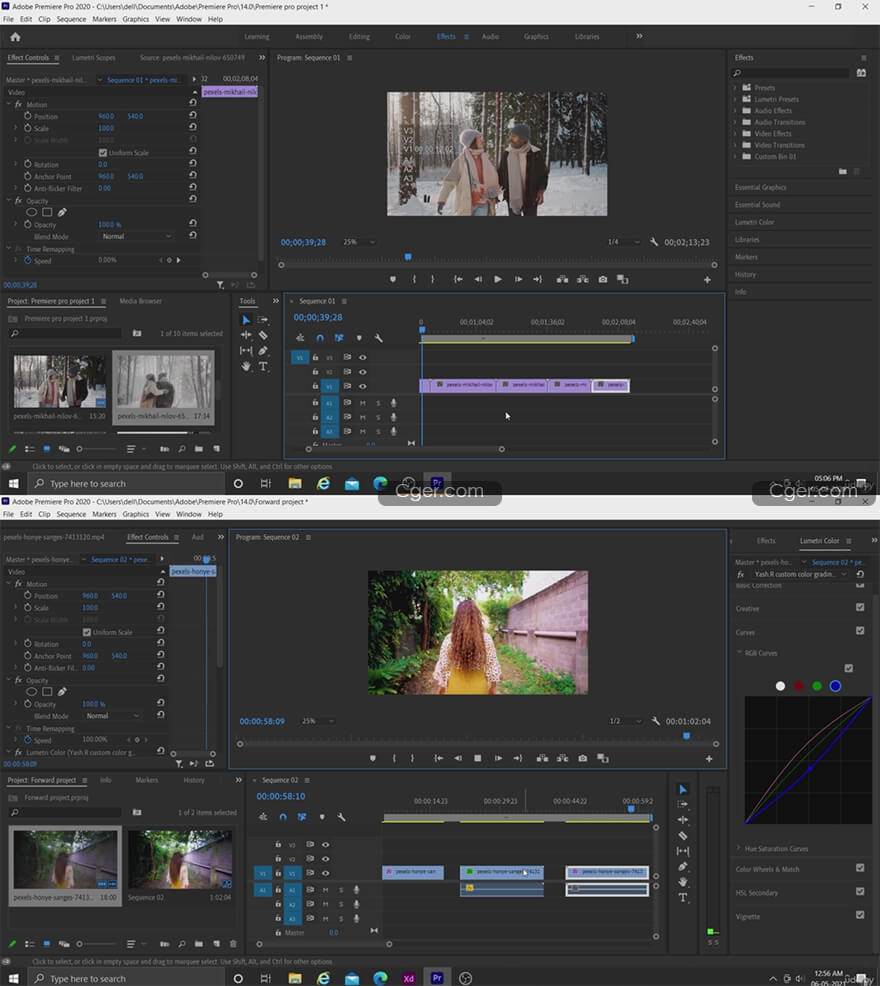Toggle the Color Wheels & Match checkbox

[860, 868]
